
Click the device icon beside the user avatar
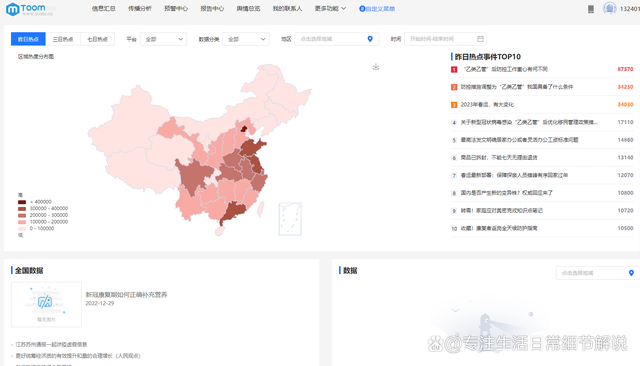point(591,9)
